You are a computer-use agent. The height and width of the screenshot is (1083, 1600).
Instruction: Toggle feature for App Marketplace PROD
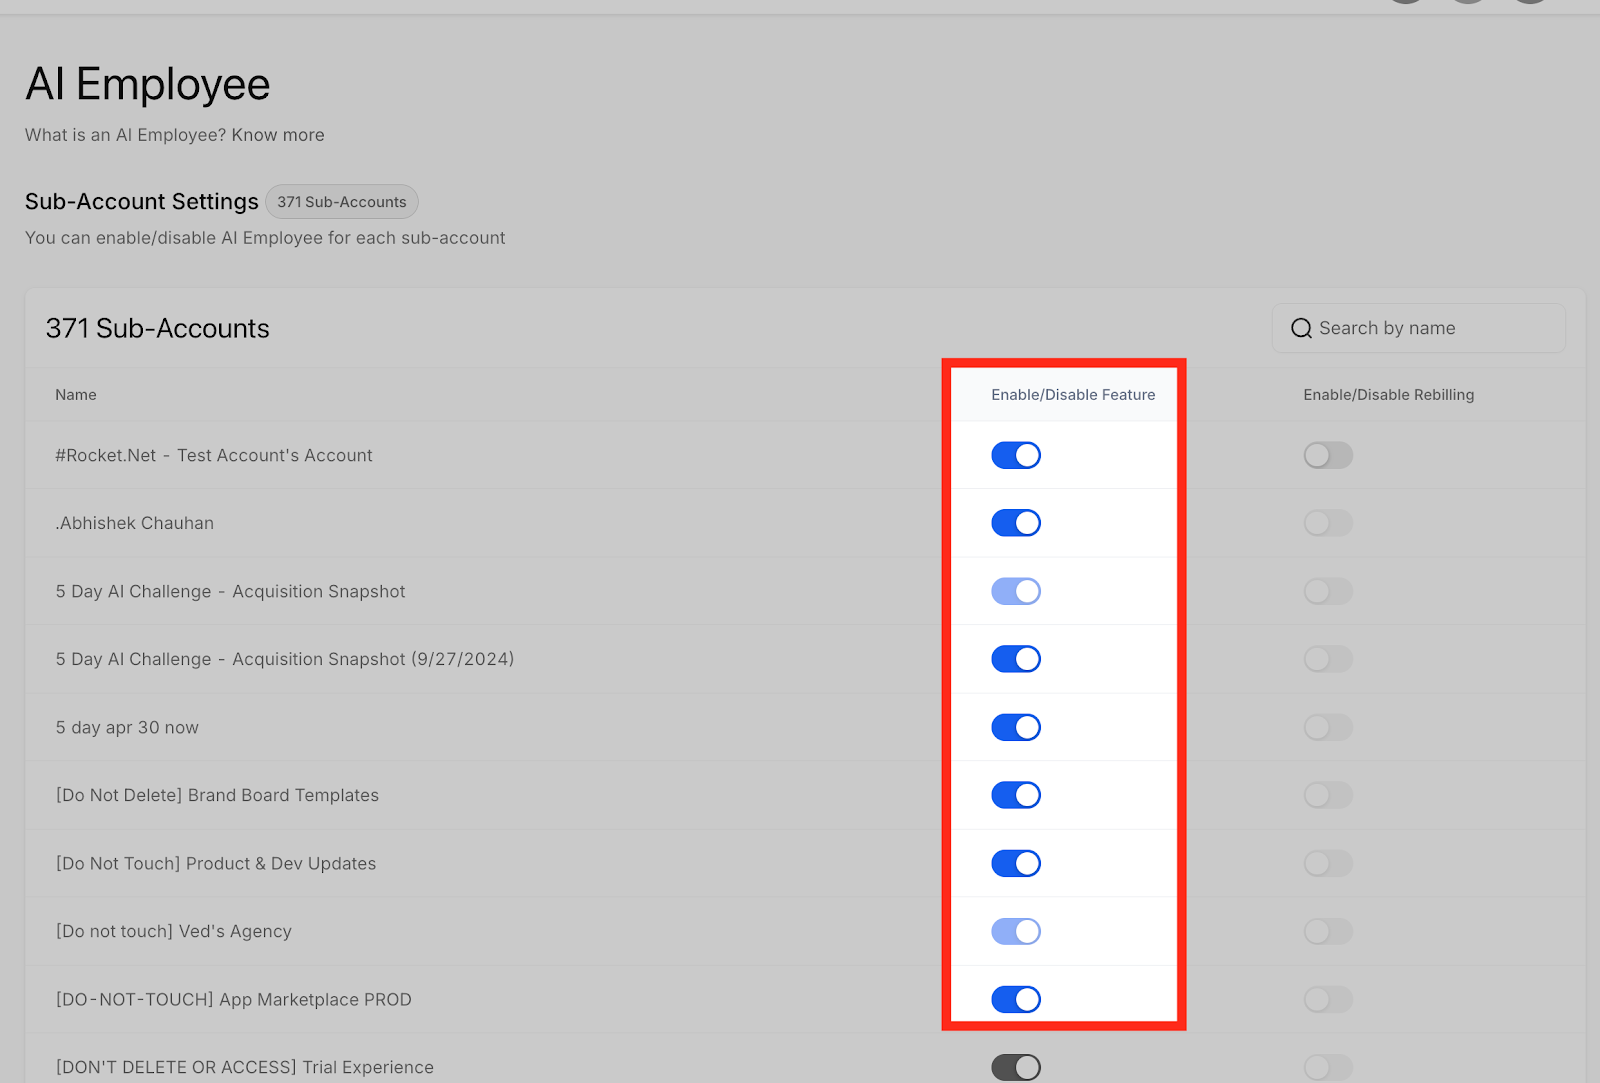(x=1016, y=999)
